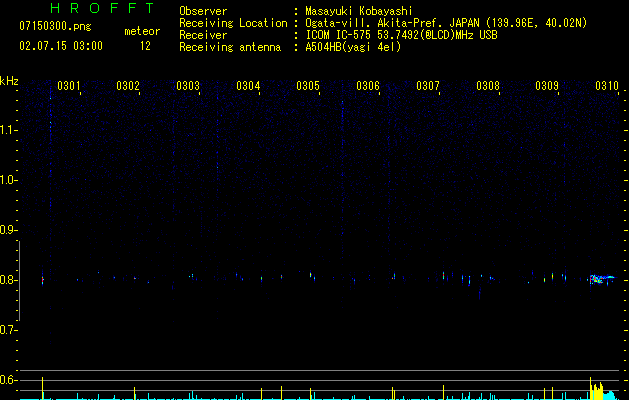629x400 pixels.
Task: Click the 0.8 kHz axis label
Action: pyautogui.click(x=8, y=280)
